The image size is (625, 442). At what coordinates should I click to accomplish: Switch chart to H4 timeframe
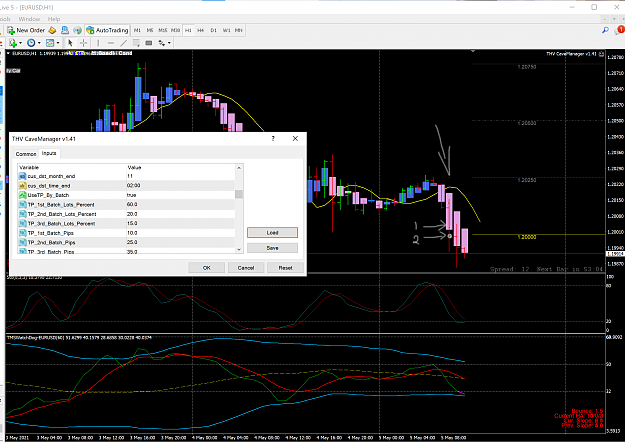click(200, 30)
